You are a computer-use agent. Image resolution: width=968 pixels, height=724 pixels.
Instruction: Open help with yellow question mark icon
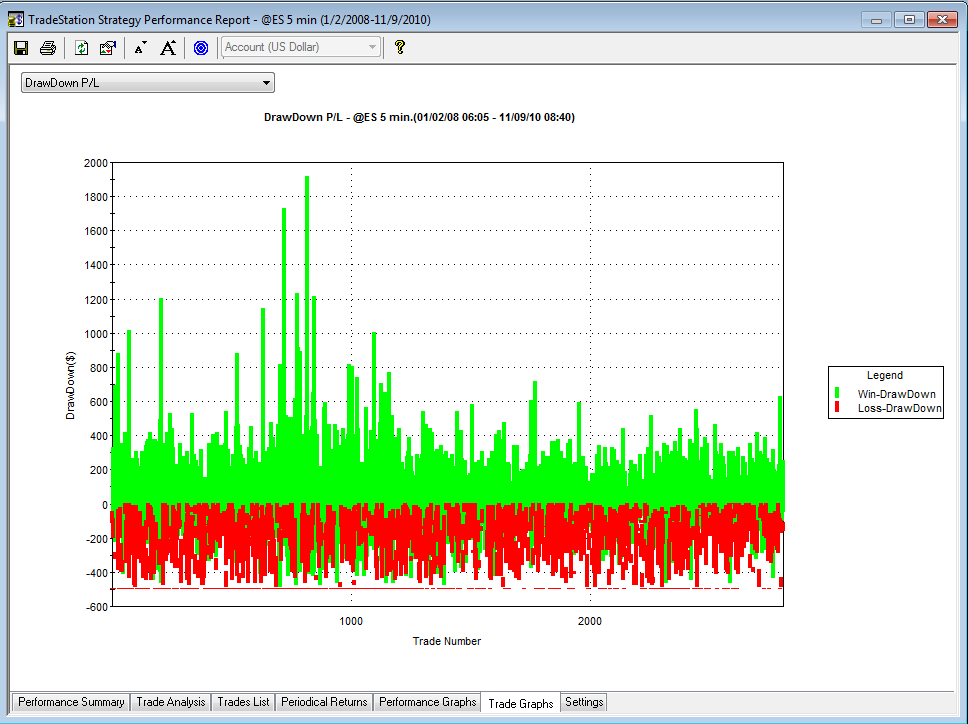[x=399, y=47]
